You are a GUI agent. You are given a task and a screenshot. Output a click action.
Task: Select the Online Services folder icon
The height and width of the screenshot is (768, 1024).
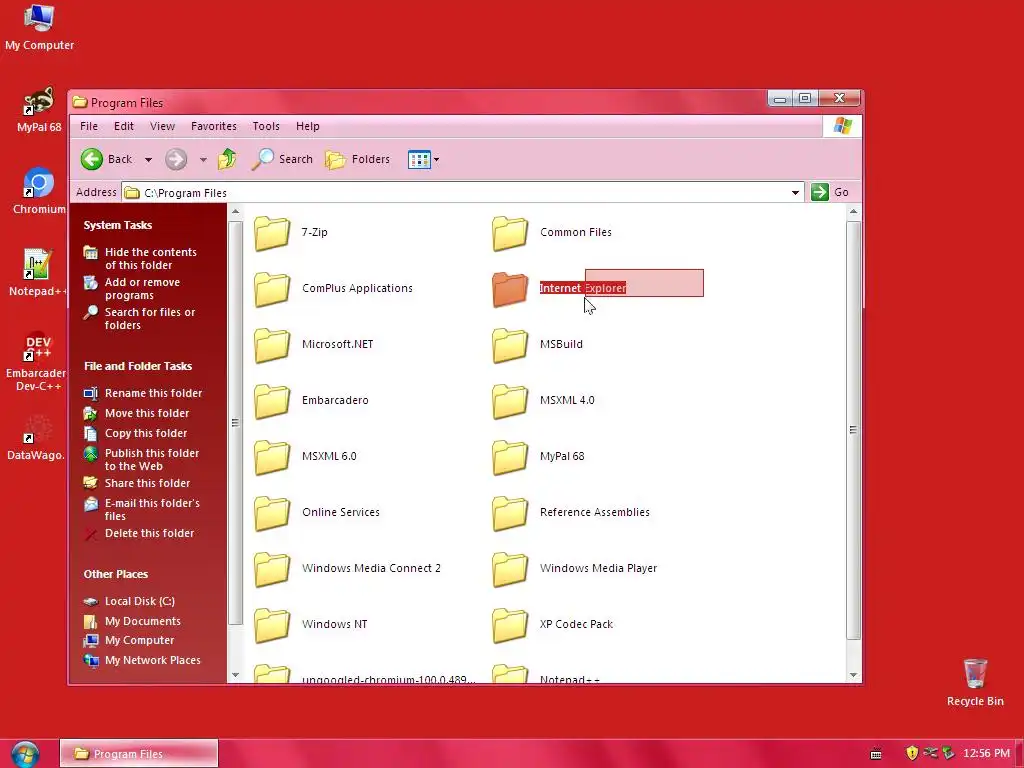click(272, 513)
